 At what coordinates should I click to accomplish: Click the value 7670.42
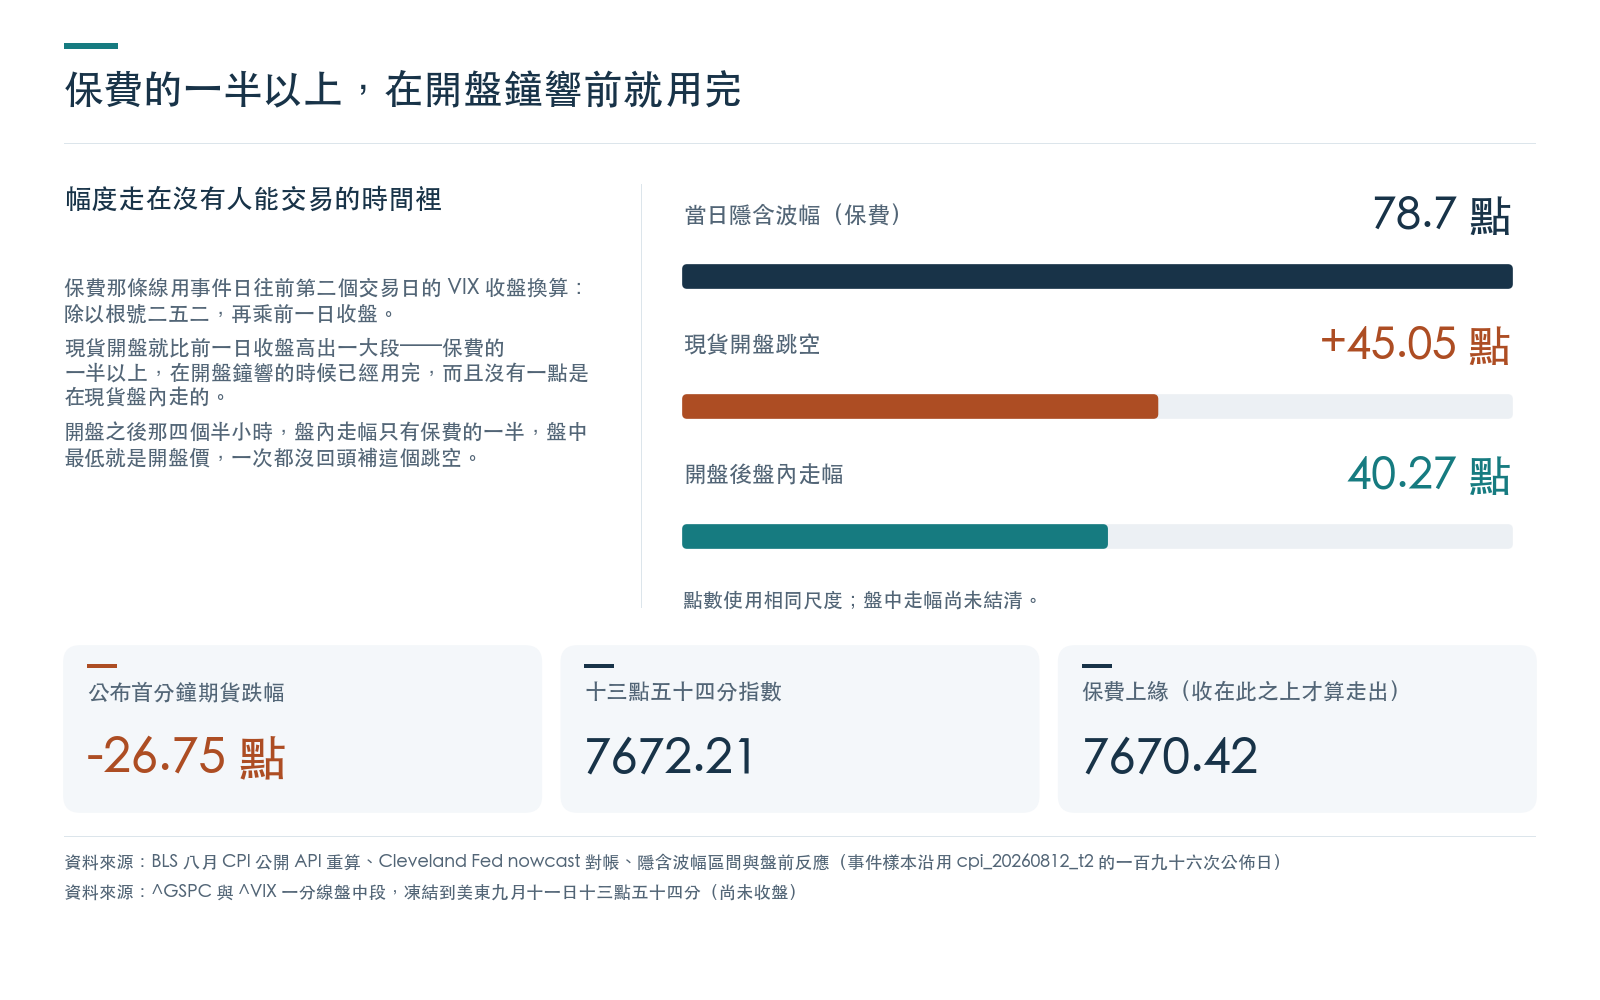pos(1170,756)
